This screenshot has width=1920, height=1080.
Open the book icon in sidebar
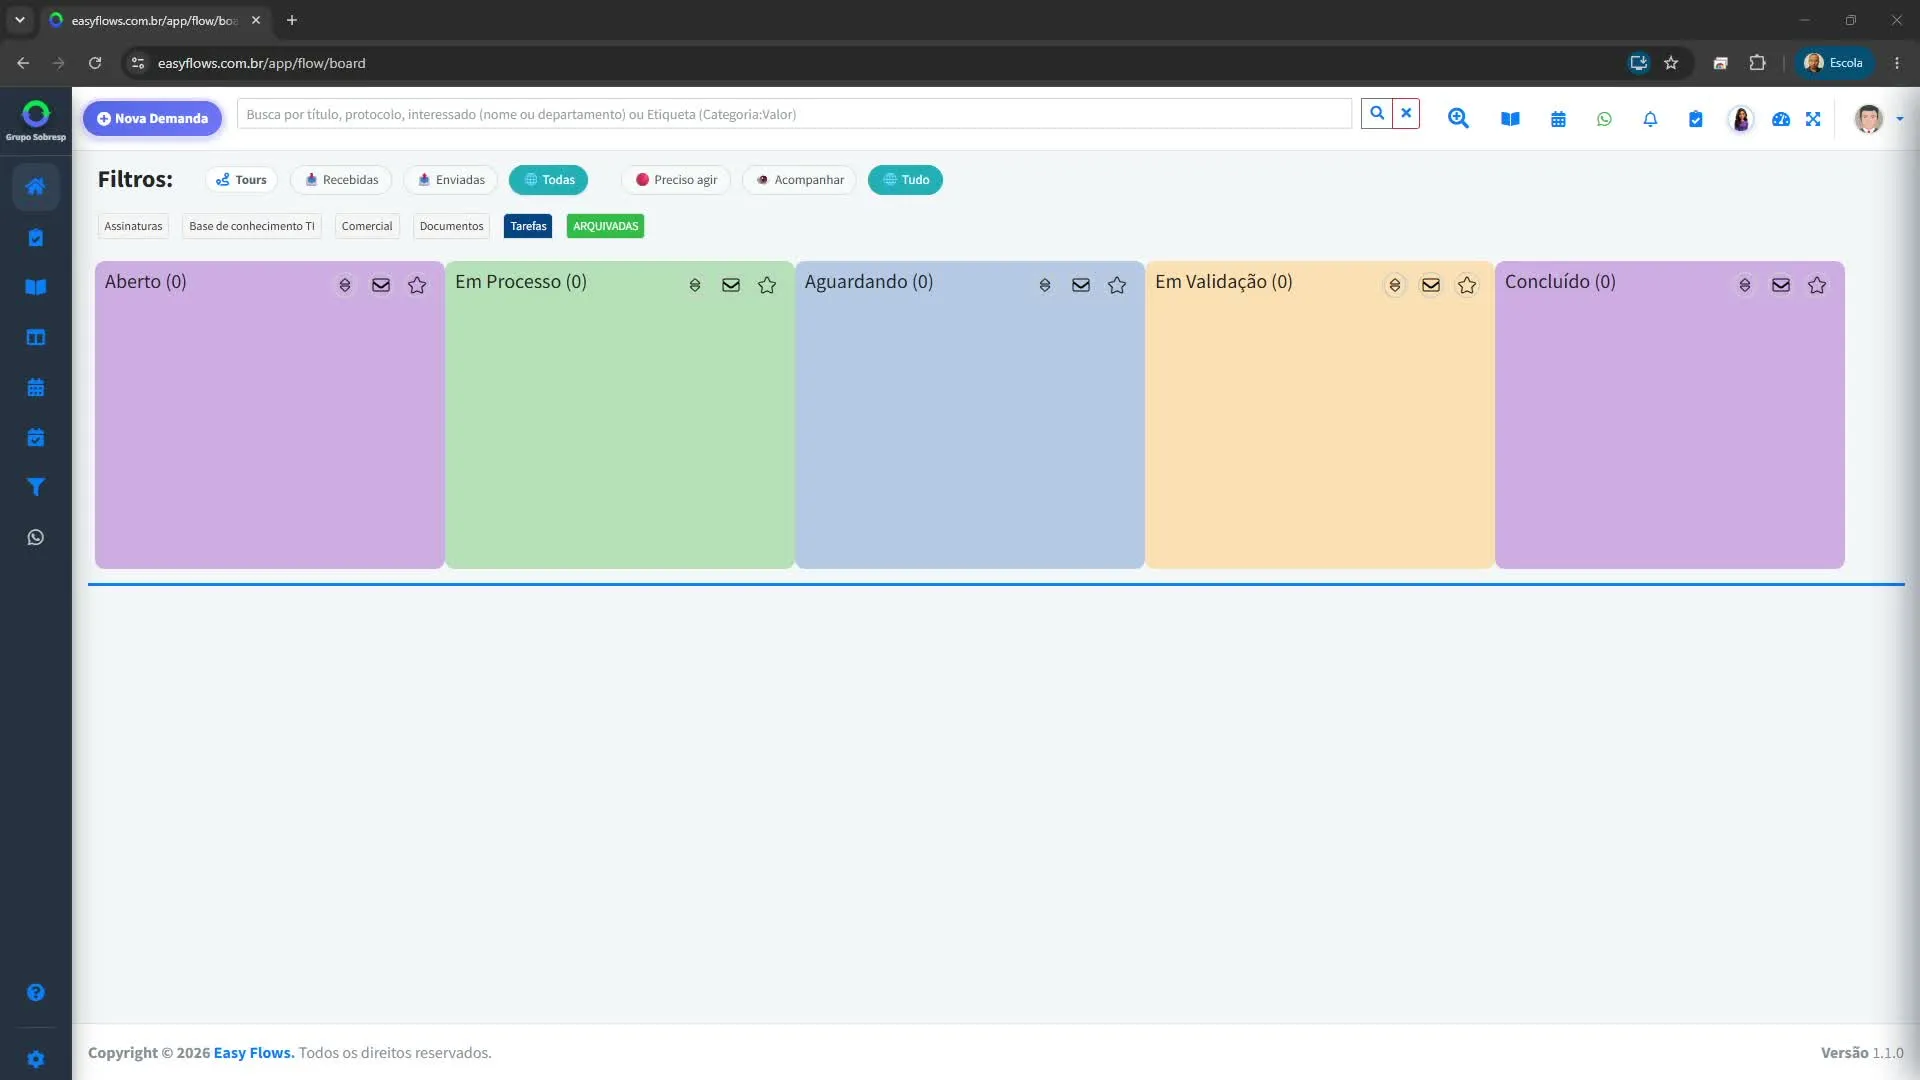click(36, 287)
